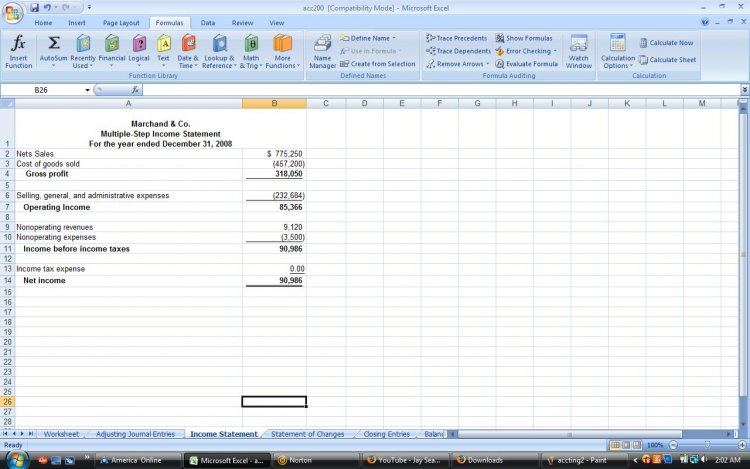
Task: Switch to the Data ribbon tab
Action: tap(207, 22)
